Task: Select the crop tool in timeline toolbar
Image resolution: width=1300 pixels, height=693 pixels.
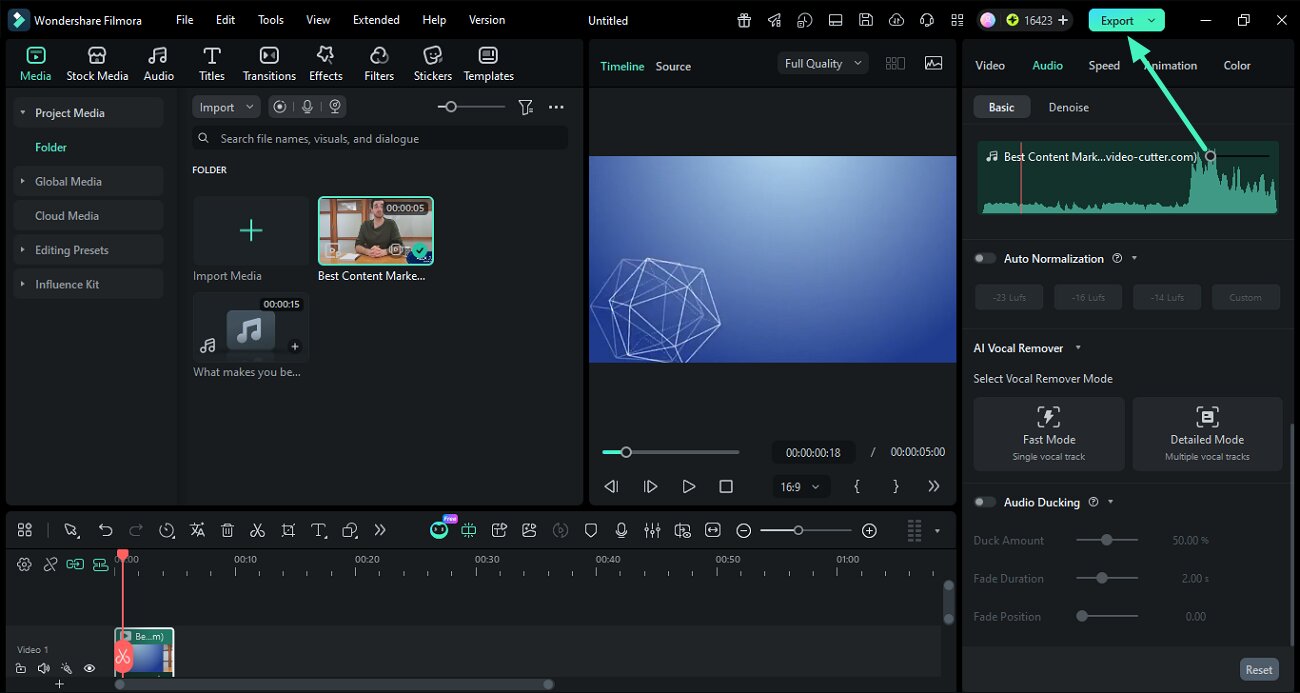Action: click(288, 530)
